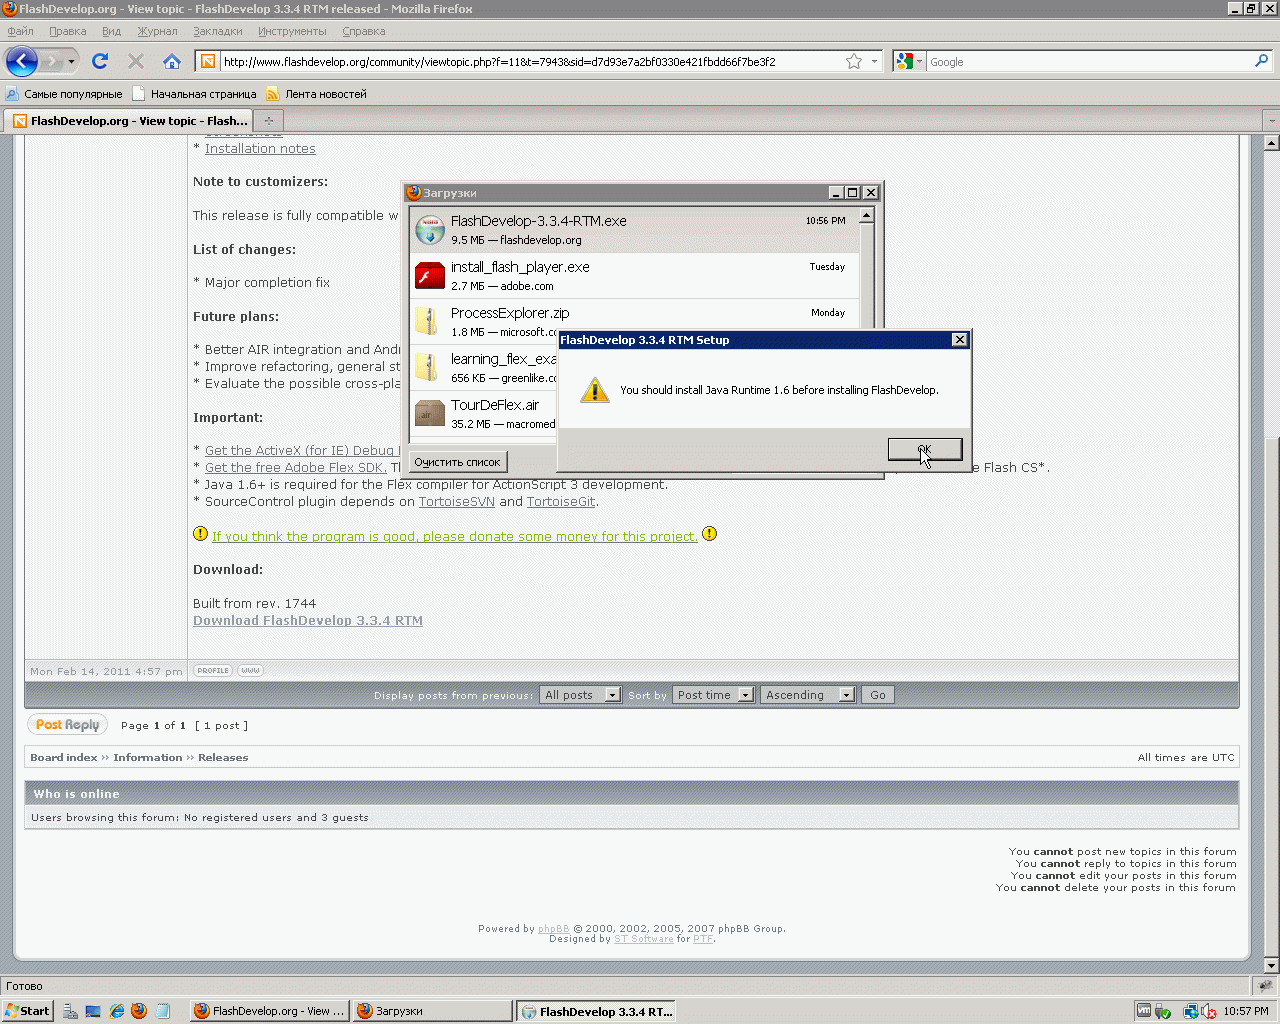1280x1024 pixels.
Task: Open the TortoiseGit link
Action: click(561, 502)
